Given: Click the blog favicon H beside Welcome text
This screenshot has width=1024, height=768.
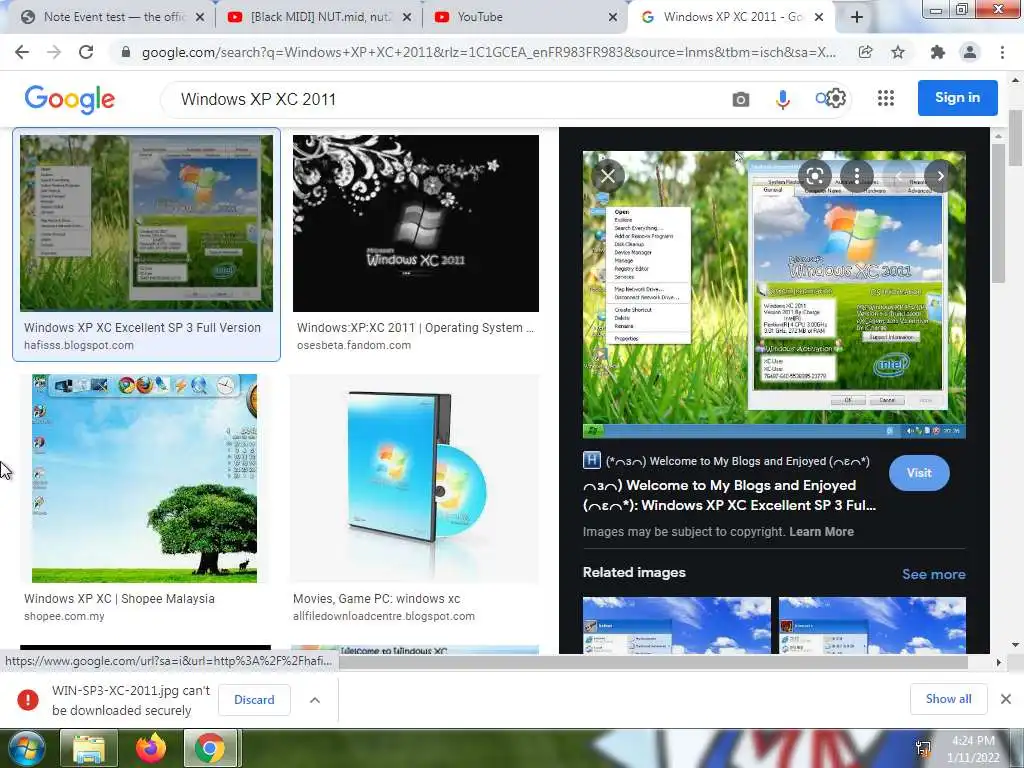Looking at the screenshot, I should [x=591, y=460].
